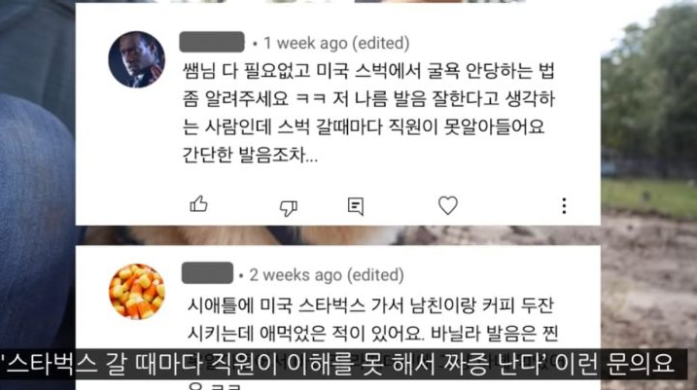Select the hidden username beside '2 weeks ago'

[207, 273]
